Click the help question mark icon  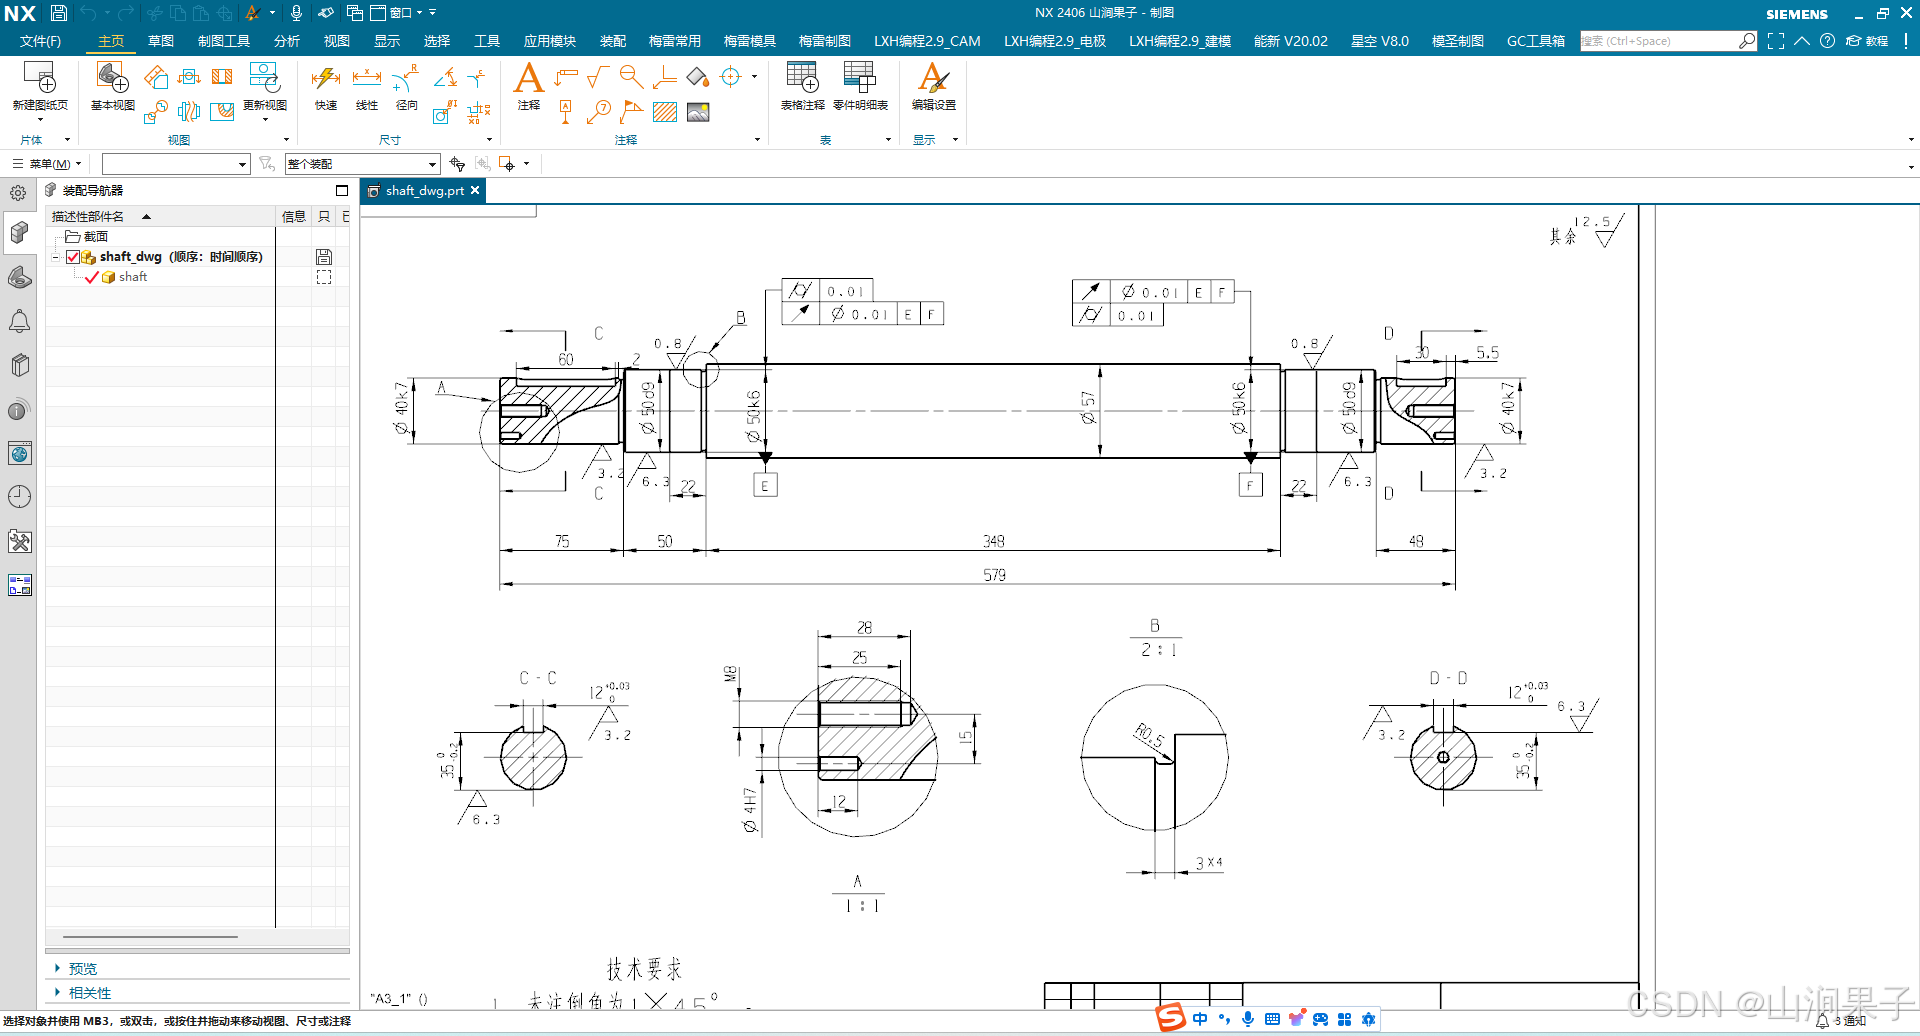(x=1827, y=41)
